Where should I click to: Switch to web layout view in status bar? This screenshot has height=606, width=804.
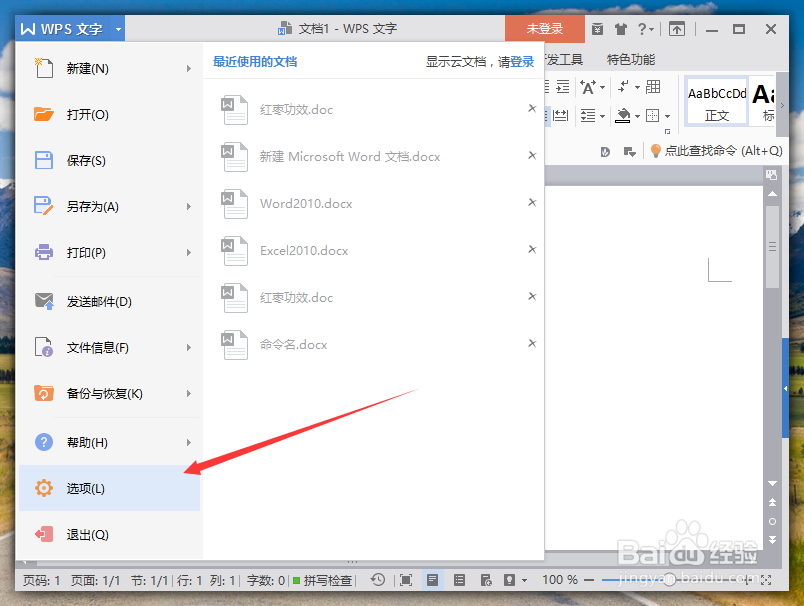click(486, 580)
